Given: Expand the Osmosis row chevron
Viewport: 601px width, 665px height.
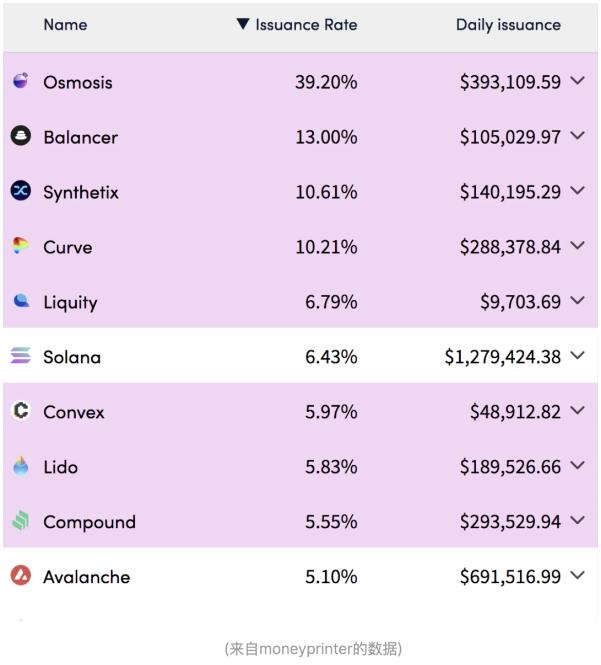Looking at the screenshot, I should (x=577, y=81).
